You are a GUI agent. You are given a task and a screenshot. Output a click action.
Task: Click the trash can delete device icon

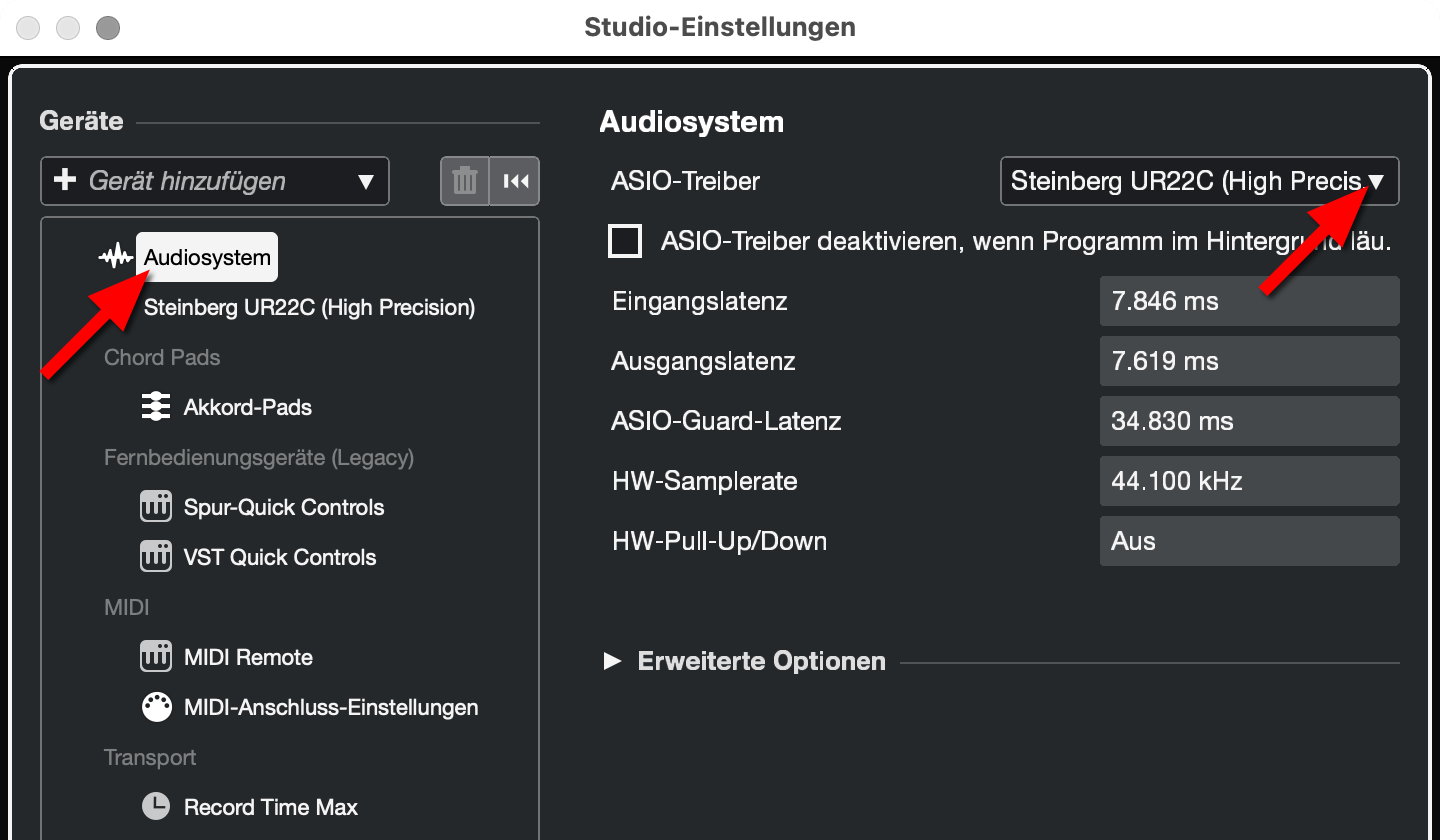coord(464,181)
